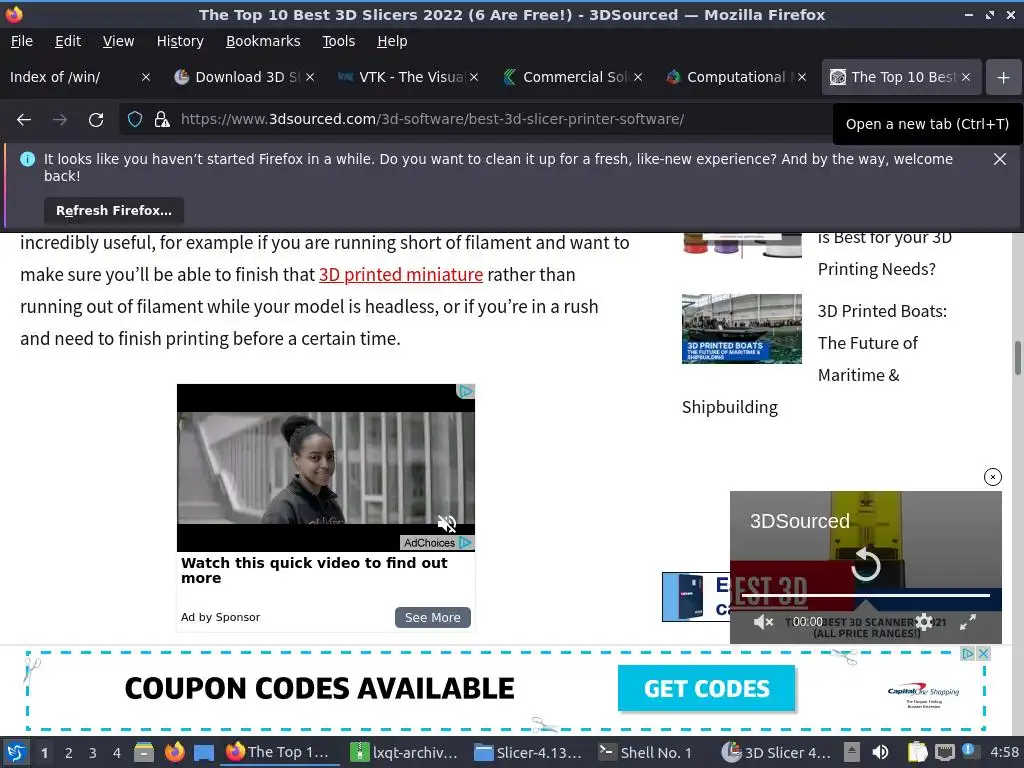Switch to virtual desktop 2
Image resolution: width=1024 pixels, height=768 pixels.
point(69,753)
